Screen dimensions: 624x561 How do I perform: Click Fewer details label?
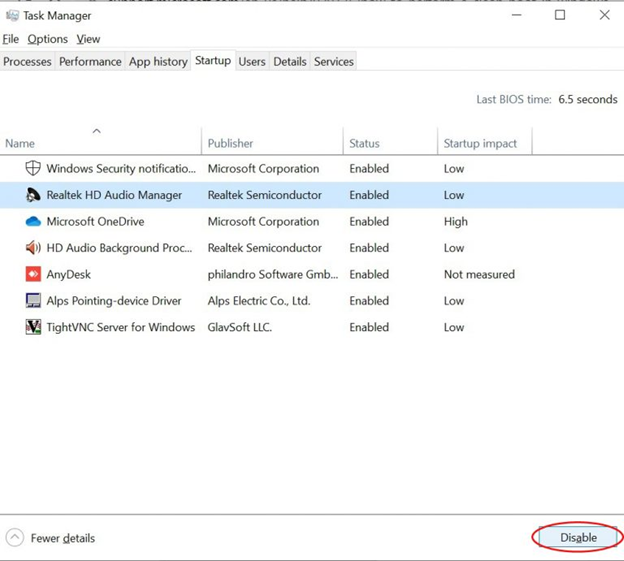[x=63, y=538]
